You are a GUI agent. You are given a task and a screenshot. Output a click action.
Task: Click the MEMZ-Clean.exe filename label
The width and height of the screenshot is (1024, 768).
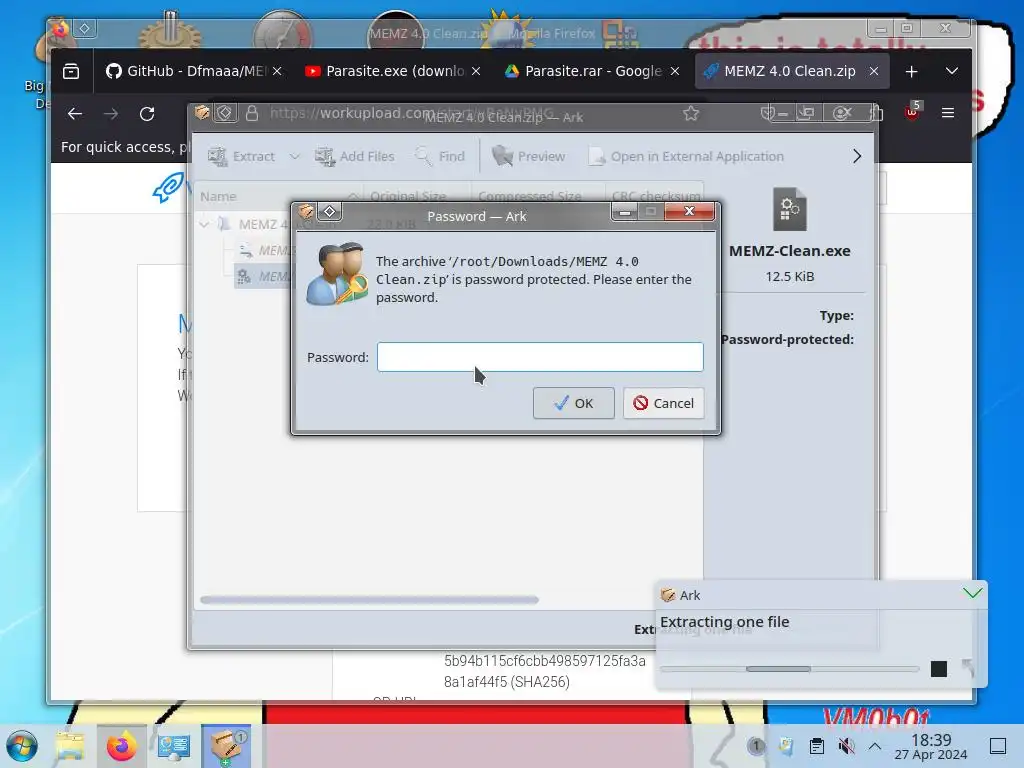(790, 251)
